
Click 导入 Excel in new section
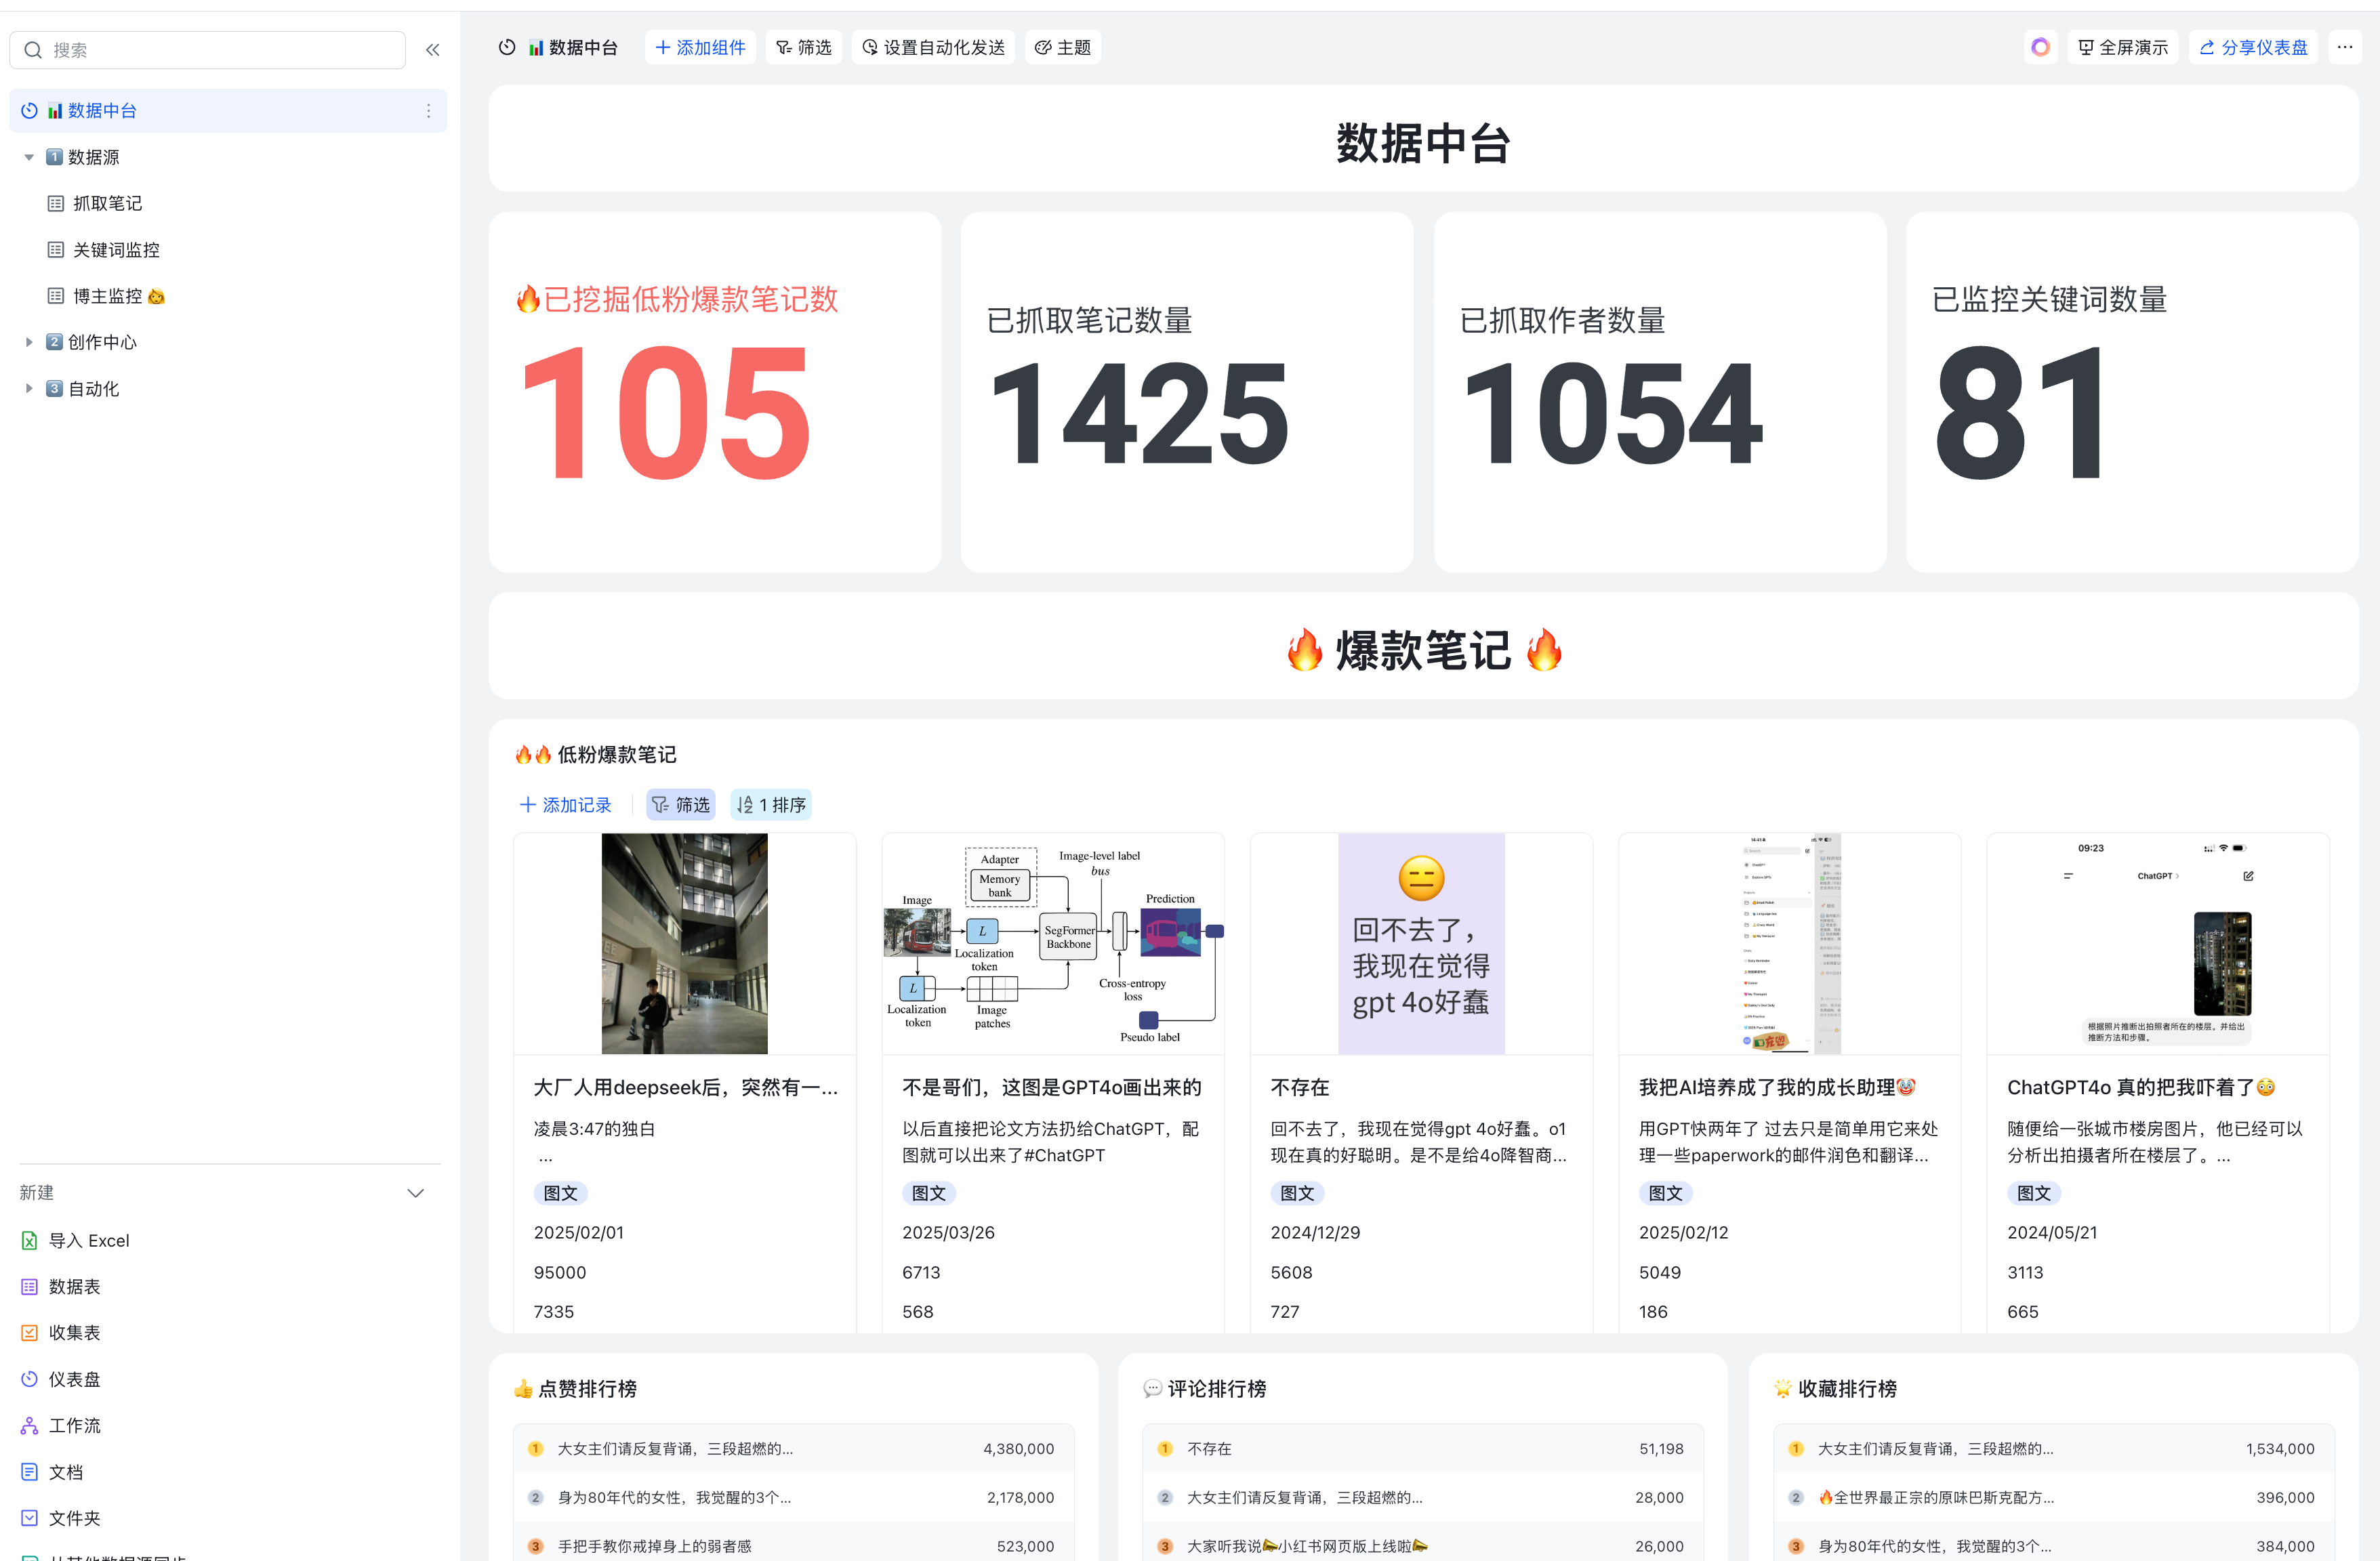(89, 1240)
